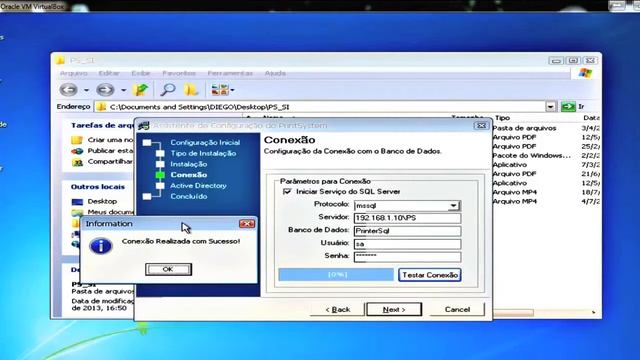Close the PrintSystem configuration window
Image resolution: width=640 pixels, height=360 pixels.
(x=481, y=125)
